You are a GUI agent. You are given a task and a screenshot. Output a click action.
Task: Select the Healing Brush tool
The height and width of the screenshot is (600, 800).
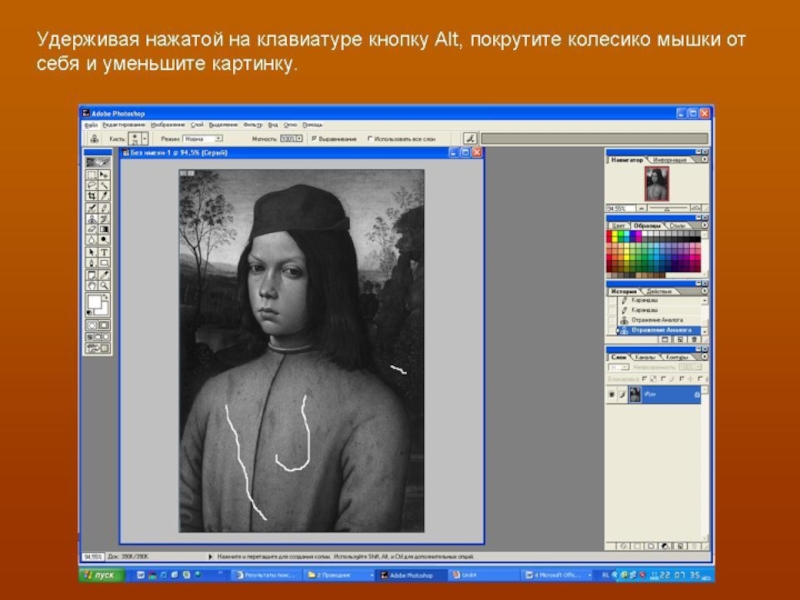tap(92, 208)
